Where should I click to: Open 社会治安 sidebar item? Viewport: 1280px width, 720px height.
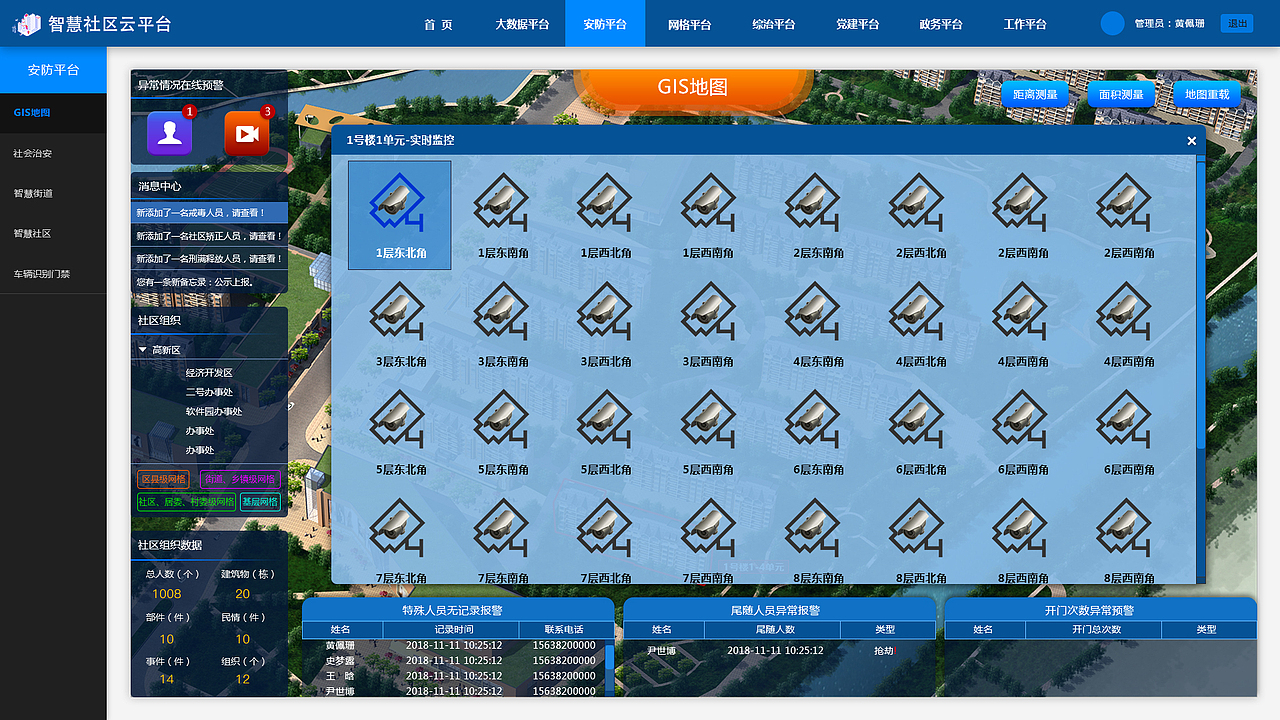click(x=53, y=153)
